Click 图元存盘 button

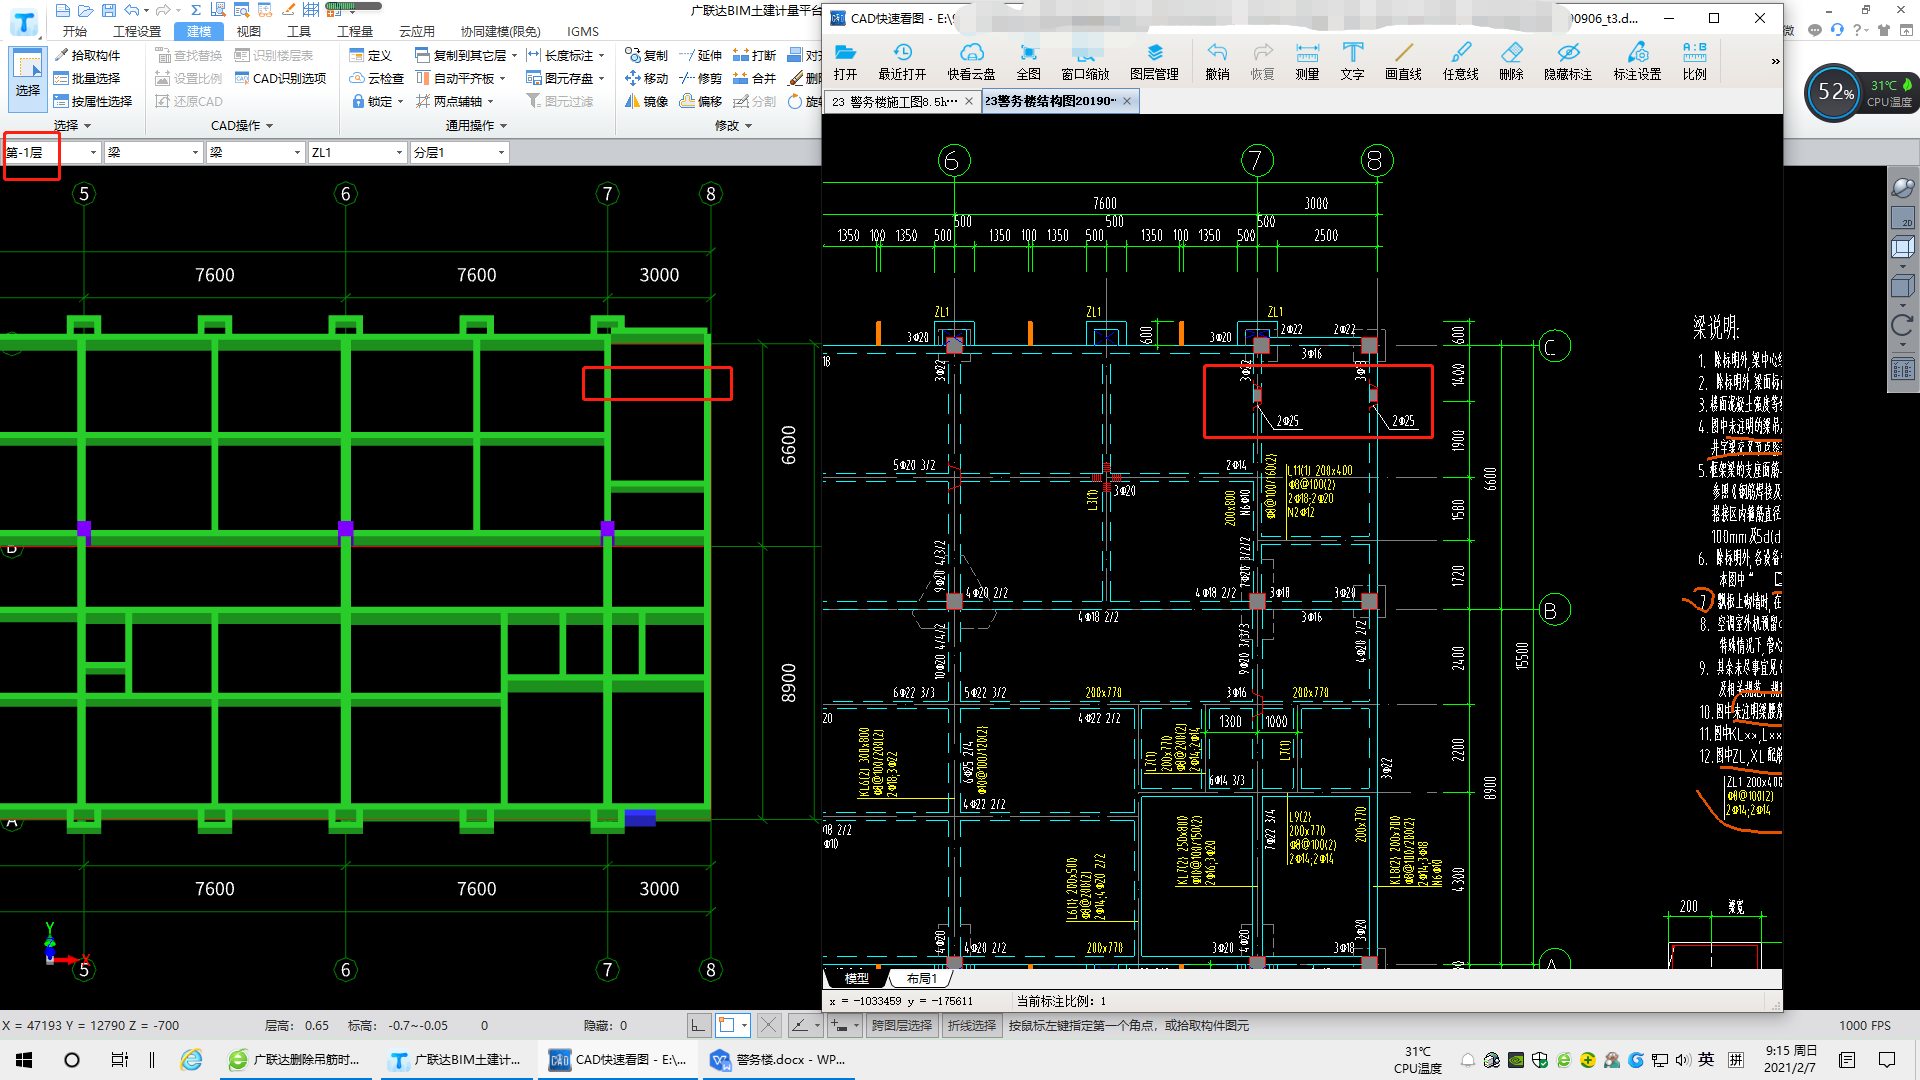point(560,78)
